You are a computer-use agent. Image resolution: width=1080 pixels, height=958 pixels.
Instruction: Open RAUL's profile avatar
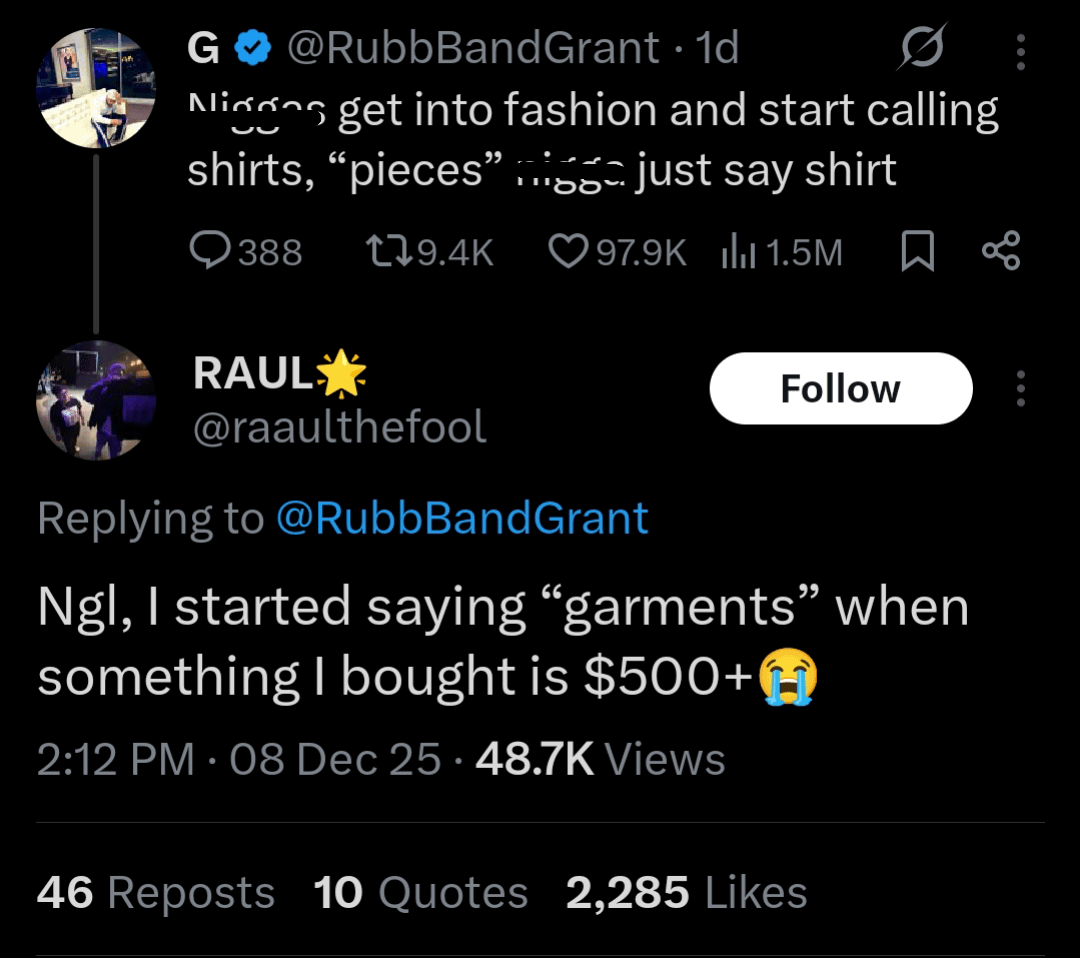[x=96, y=400]
